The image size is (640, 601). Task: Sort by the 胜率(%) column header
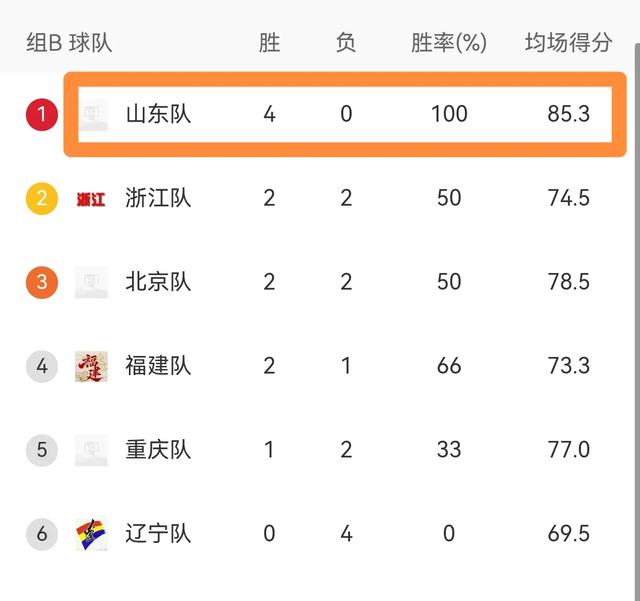pyautogui.click(x=449, y=43)
